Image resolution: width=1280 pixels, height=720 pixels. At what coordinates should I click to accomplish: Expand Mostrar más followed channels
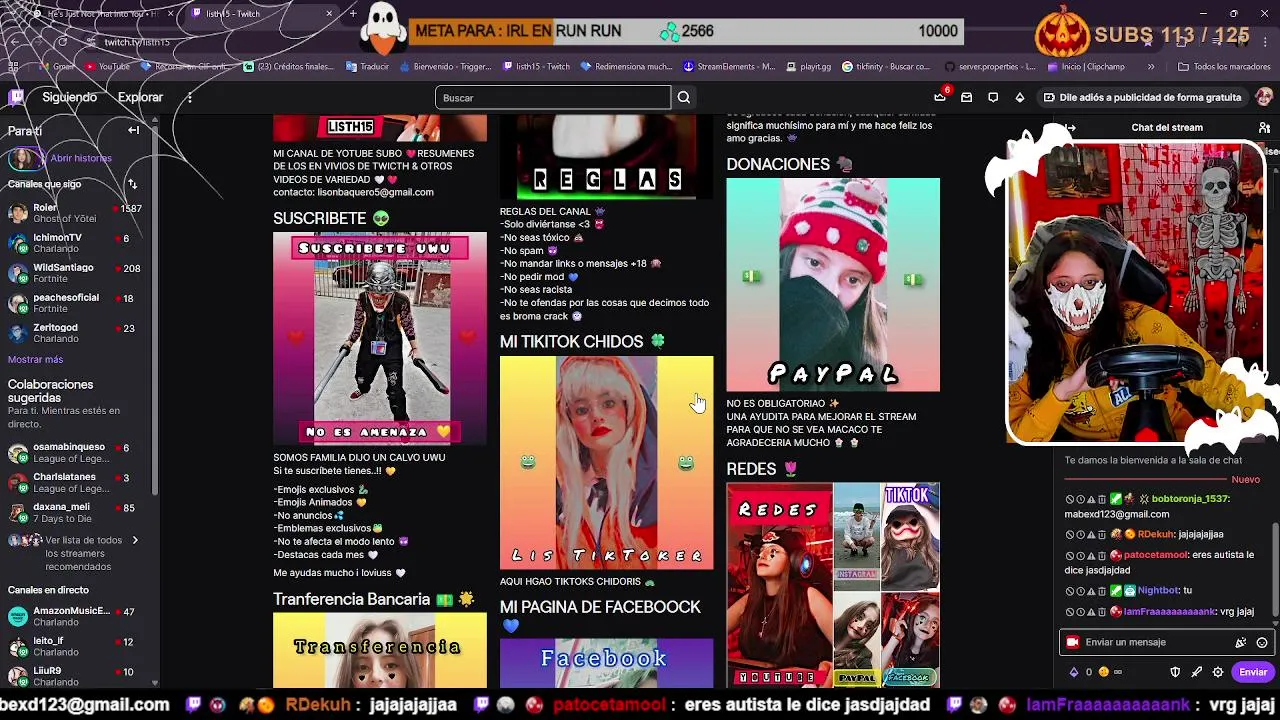point(36,359)
